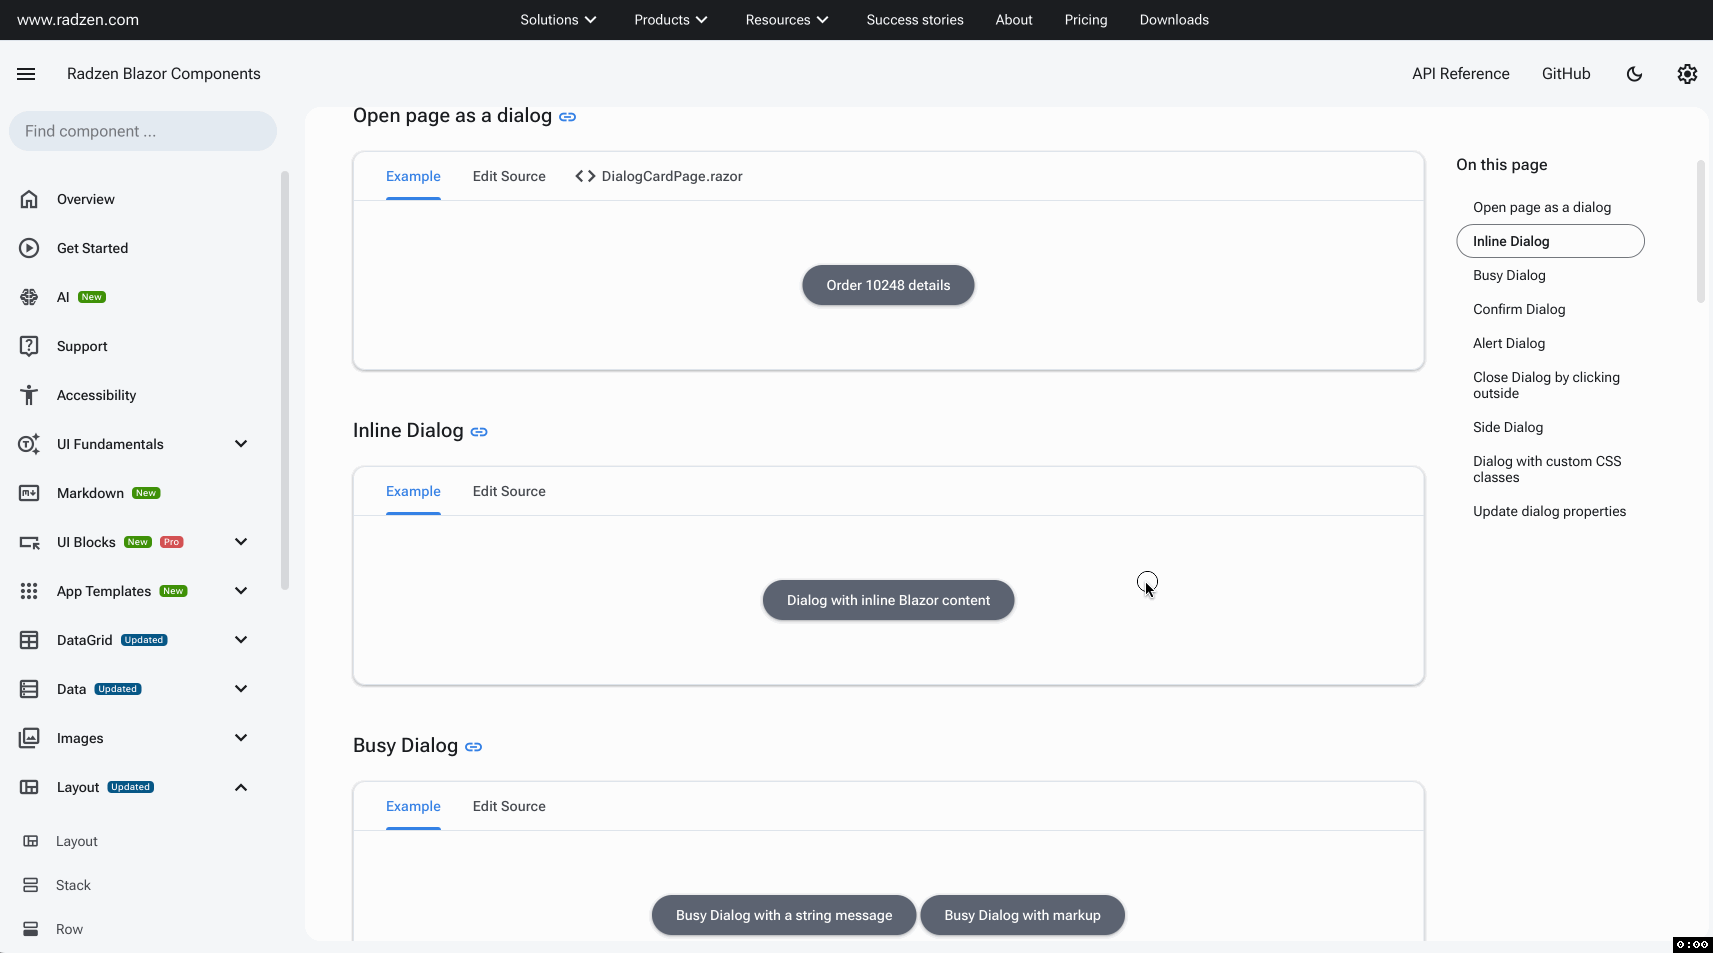Click the AI brain icon
This screenshot has height=953, width=1713.
coord(29,297)
